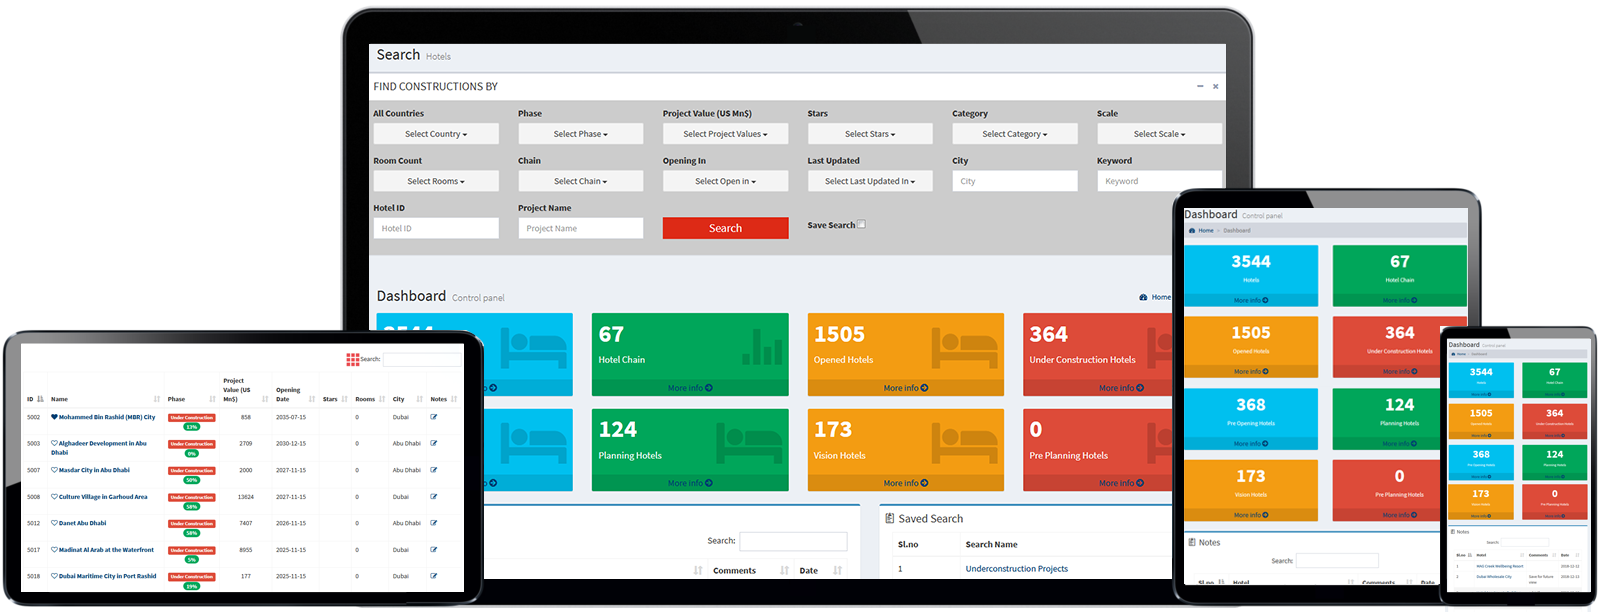The image size is (1600, 612).
Task: Click the favorite heart for Masdar City
Action: click(x=54, y=470)
